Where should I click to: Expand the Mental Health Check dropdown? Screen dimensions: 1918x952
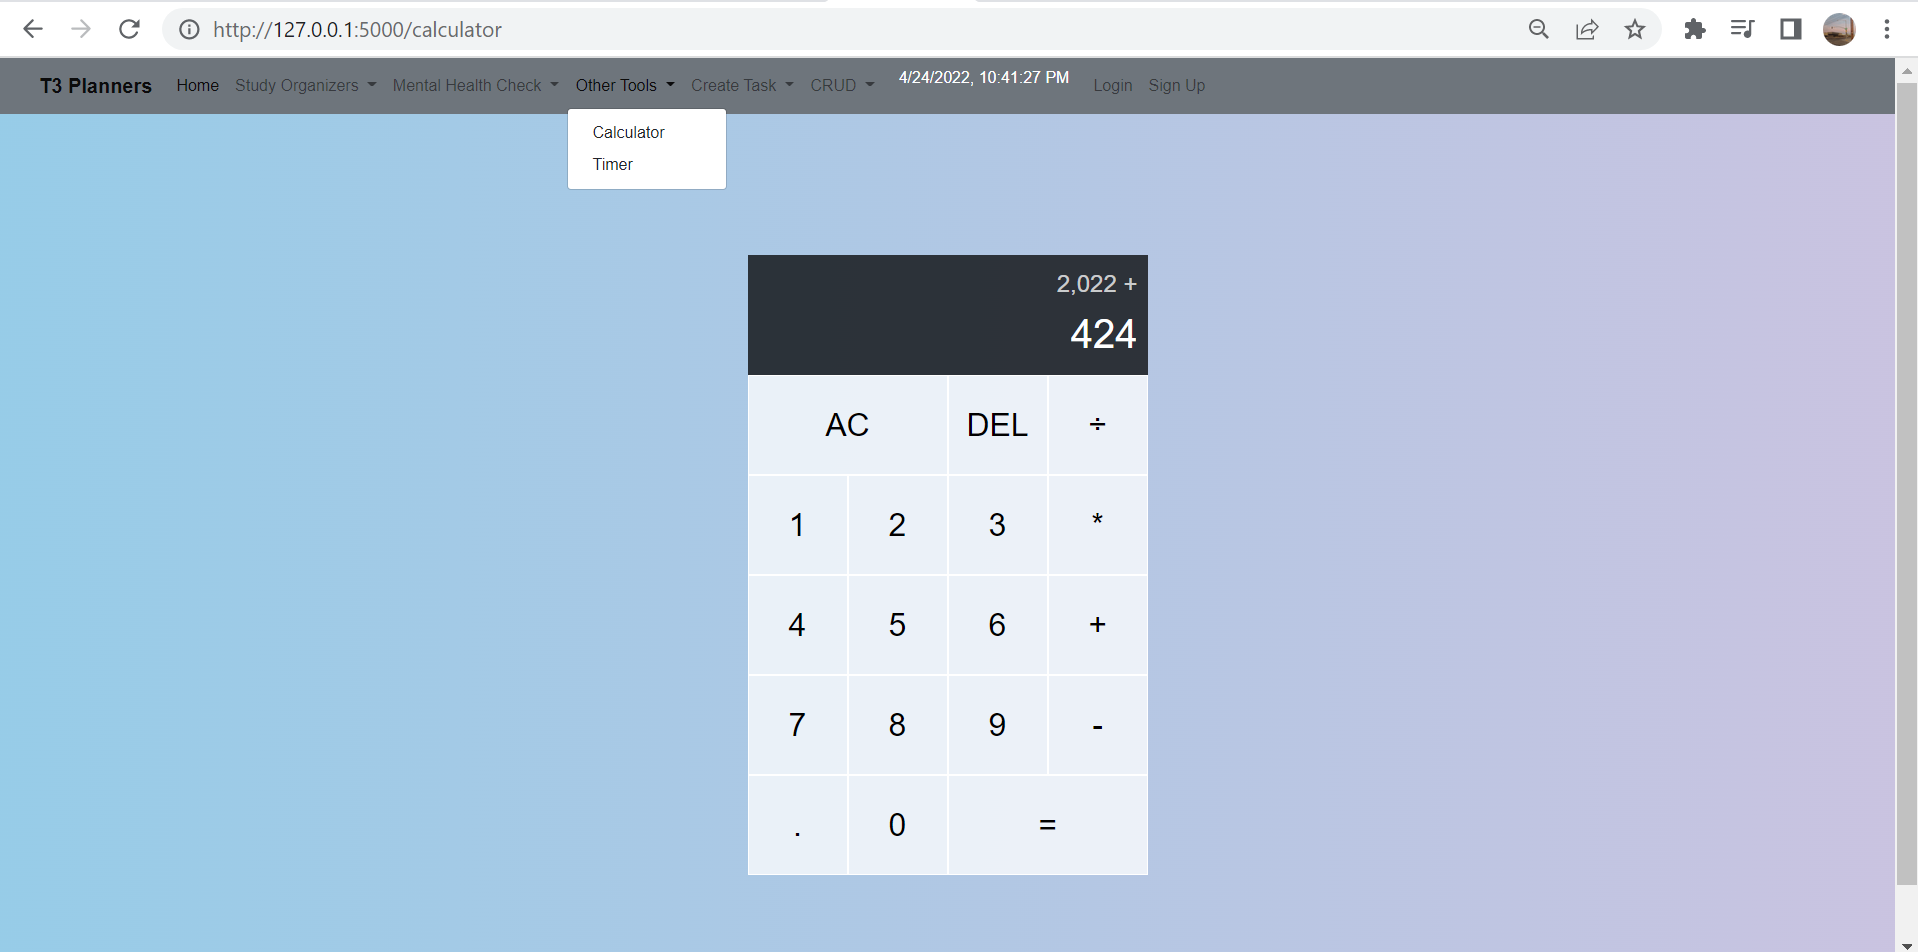pyautogui.click(x=475, y=86)
